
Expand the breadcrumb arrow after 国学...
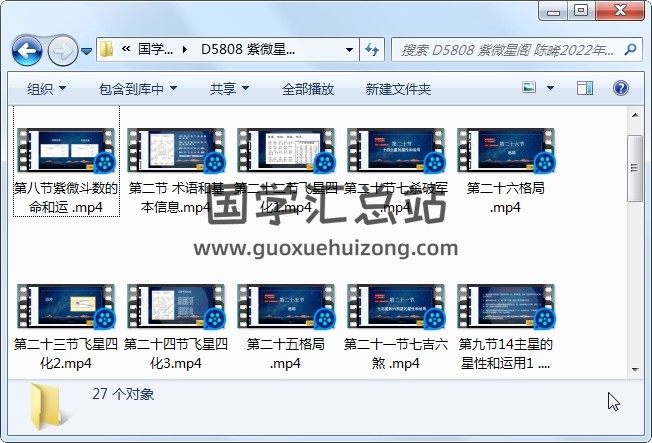pos(185,50)
